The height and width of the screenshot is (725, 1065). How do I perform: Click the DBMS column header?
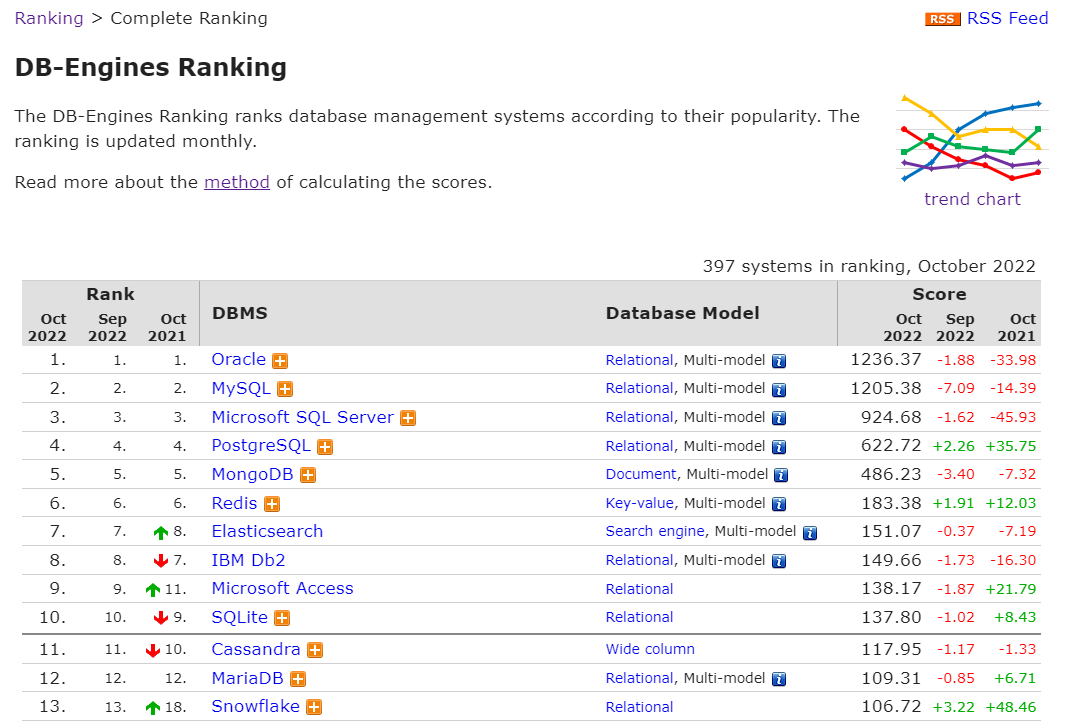click(x=240, y=313)
